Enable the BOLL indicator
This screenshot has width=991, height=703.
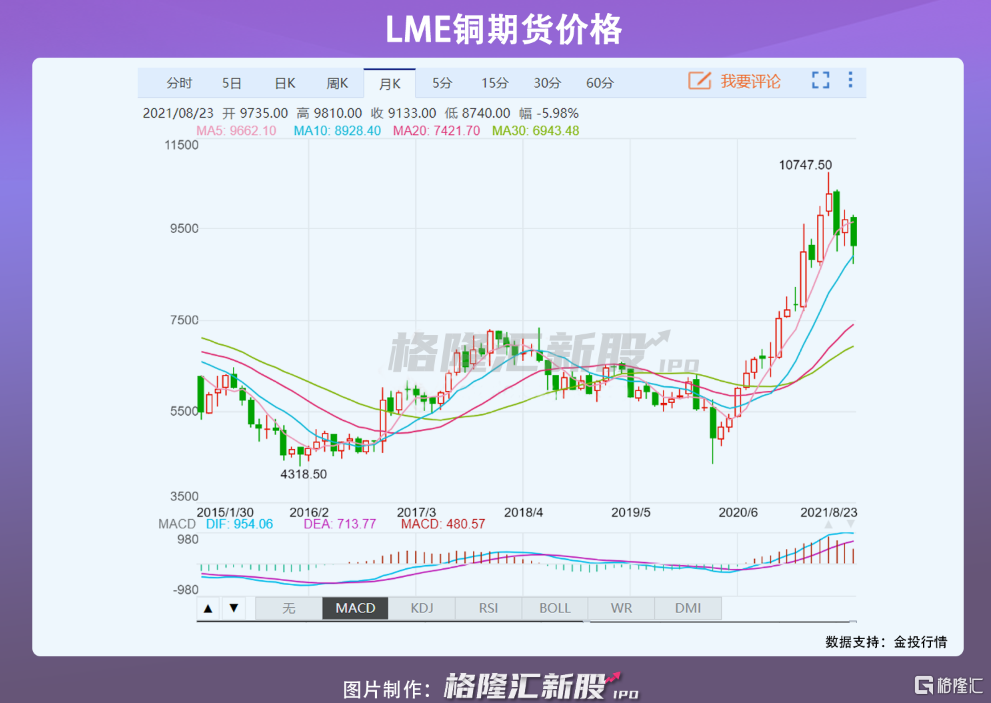[554, 608]
